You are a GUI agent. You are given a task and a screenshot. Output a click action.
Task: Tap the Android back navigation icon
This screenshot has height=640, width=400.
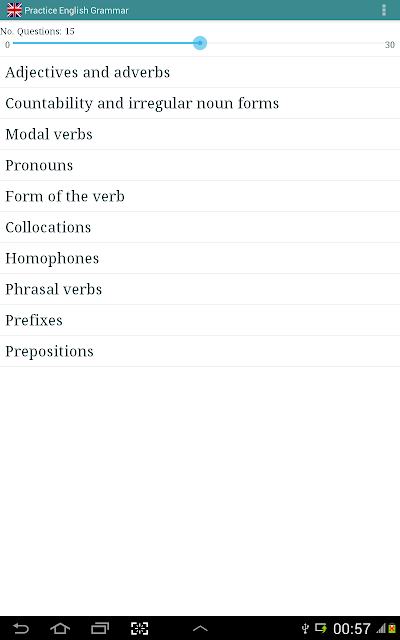click(x=21, y=628)
